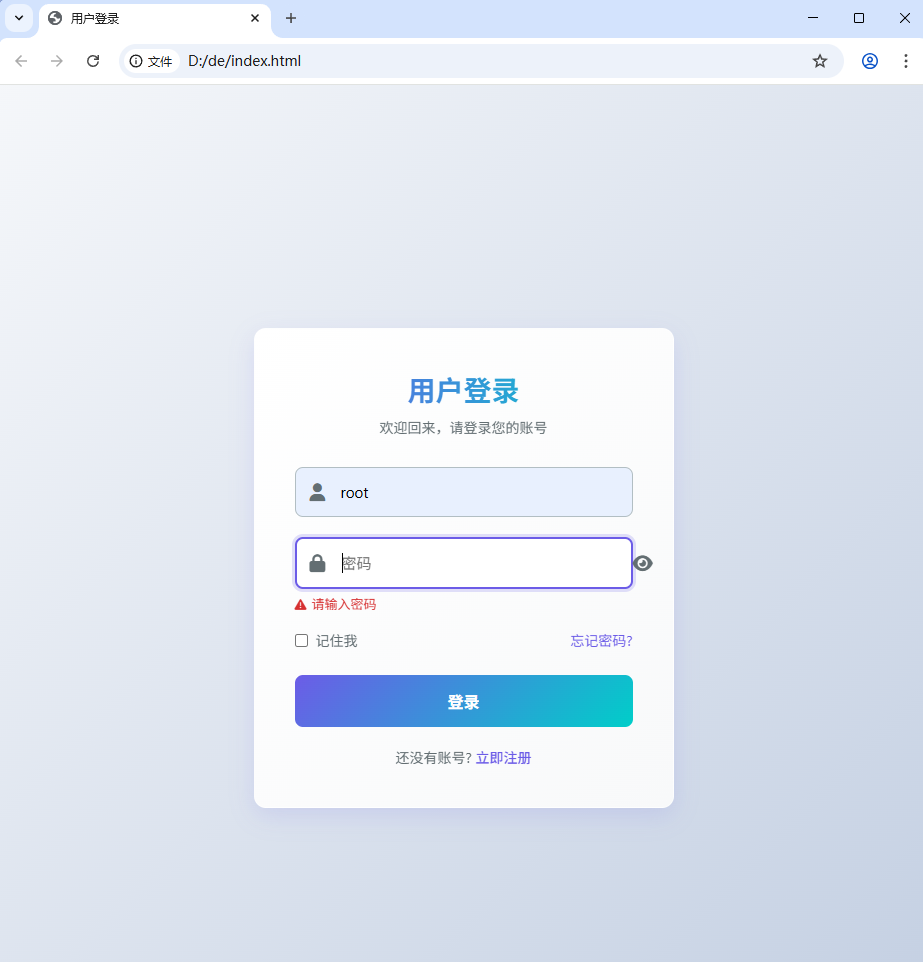This screenshot has width=923, height=962.
Task: Close the 用户登录 tab
Action: tap(255, 18)
